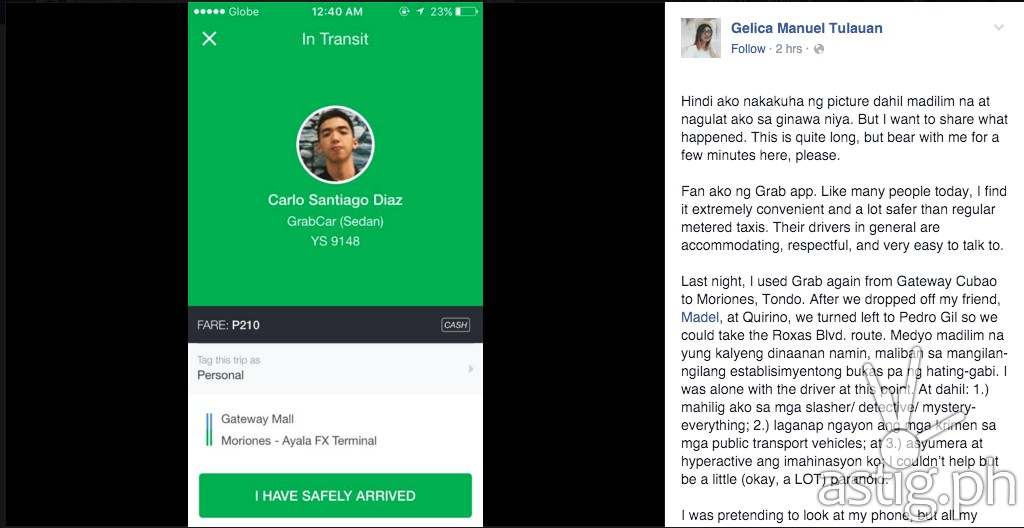Viewport: 1024px width, 528px height.
Task: Click the FARE P210 bar
Action: click(335, 325)
